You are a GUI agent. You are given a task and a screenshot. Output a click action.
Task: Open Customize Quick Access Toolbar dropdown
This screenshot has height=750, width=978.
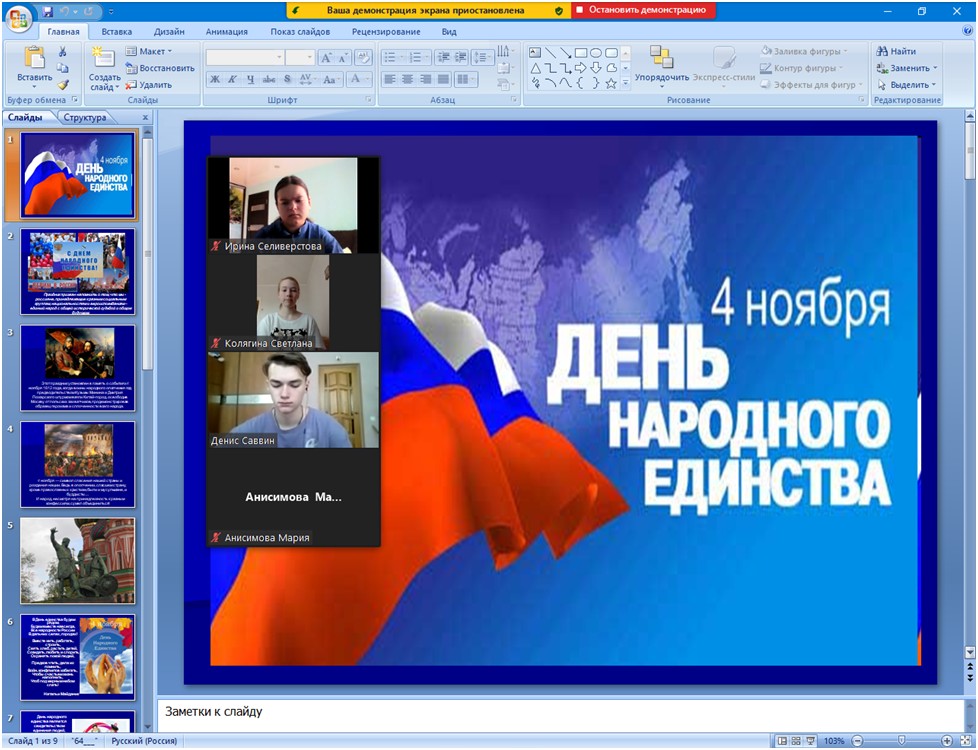pos(110,11)
